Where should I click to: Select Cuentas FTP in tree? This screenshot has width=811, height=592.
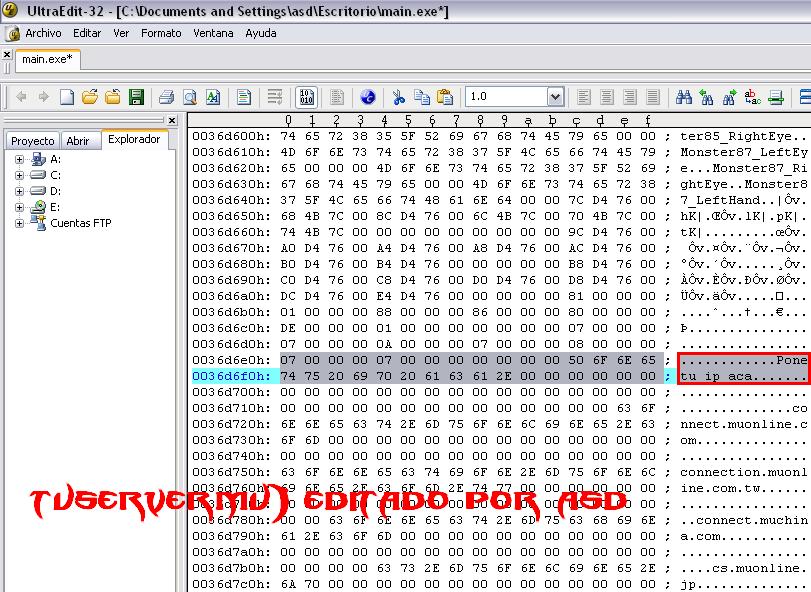(x=81, y=223)
